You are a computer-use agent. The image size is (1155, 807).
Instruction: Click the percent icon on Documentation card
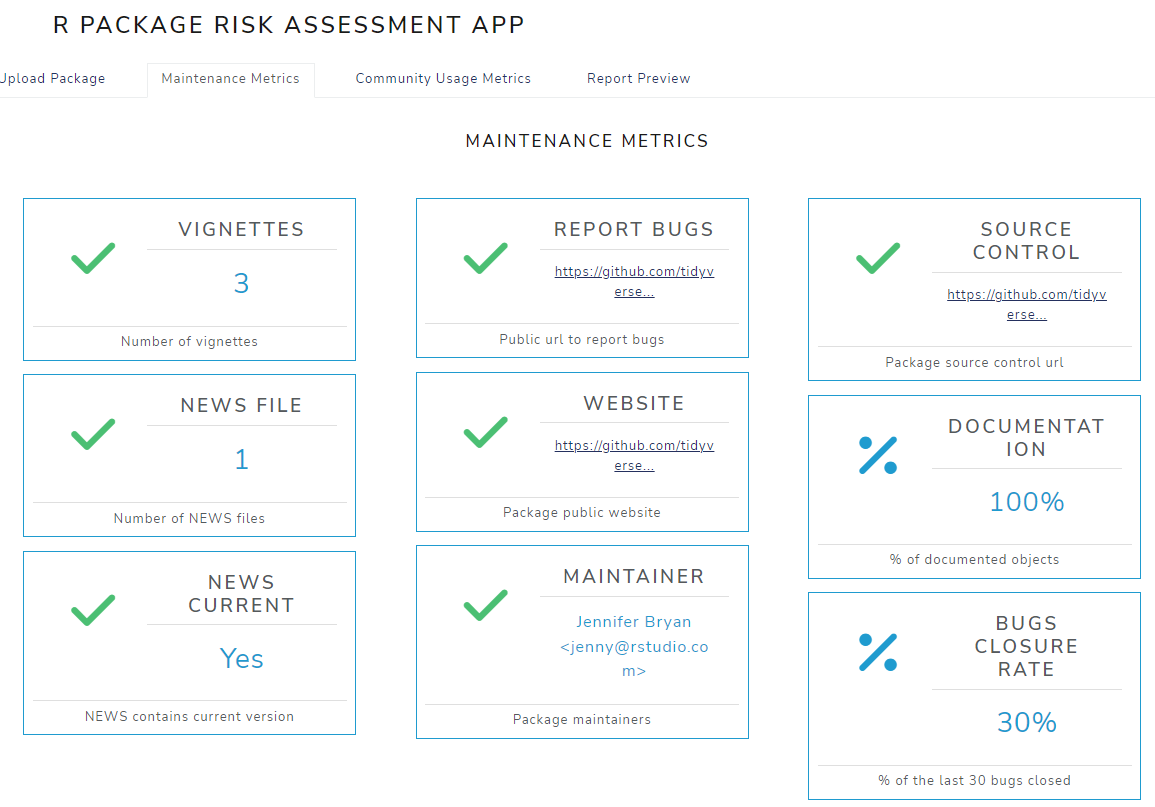(x=878, y=455)
